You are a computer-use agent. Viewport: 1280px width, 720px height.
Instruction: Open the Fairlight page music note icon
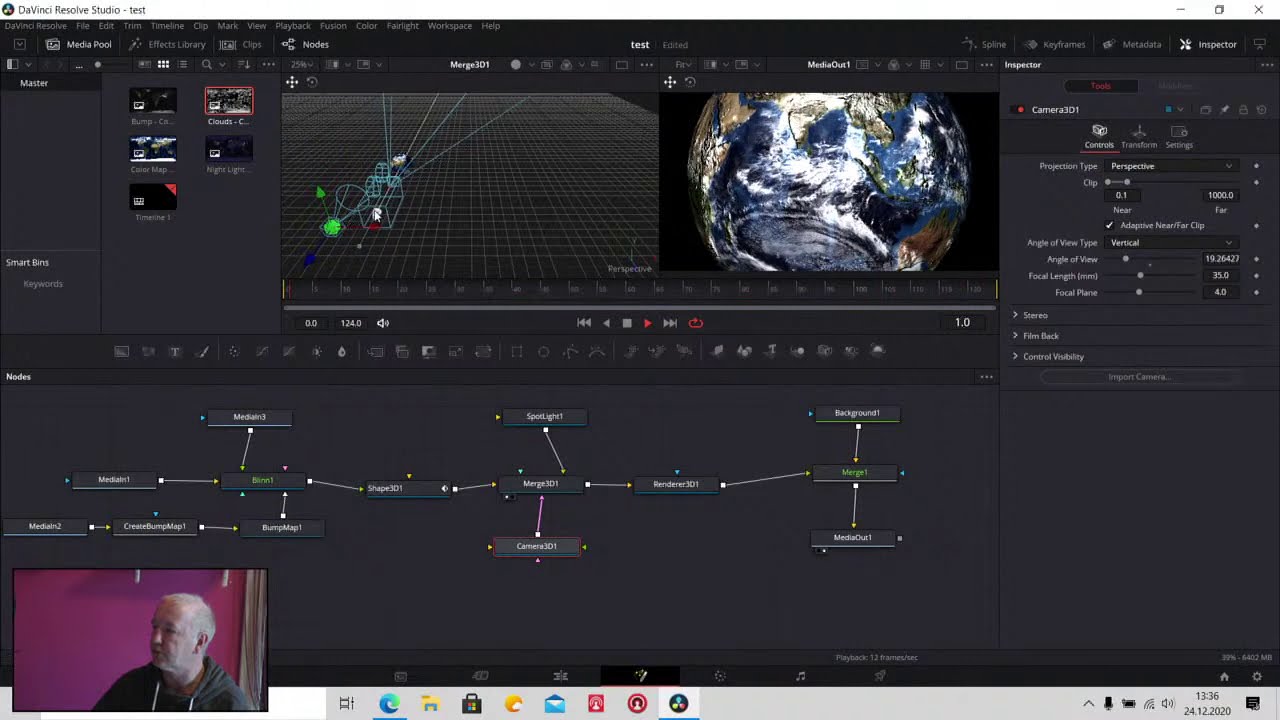point(800,676)
